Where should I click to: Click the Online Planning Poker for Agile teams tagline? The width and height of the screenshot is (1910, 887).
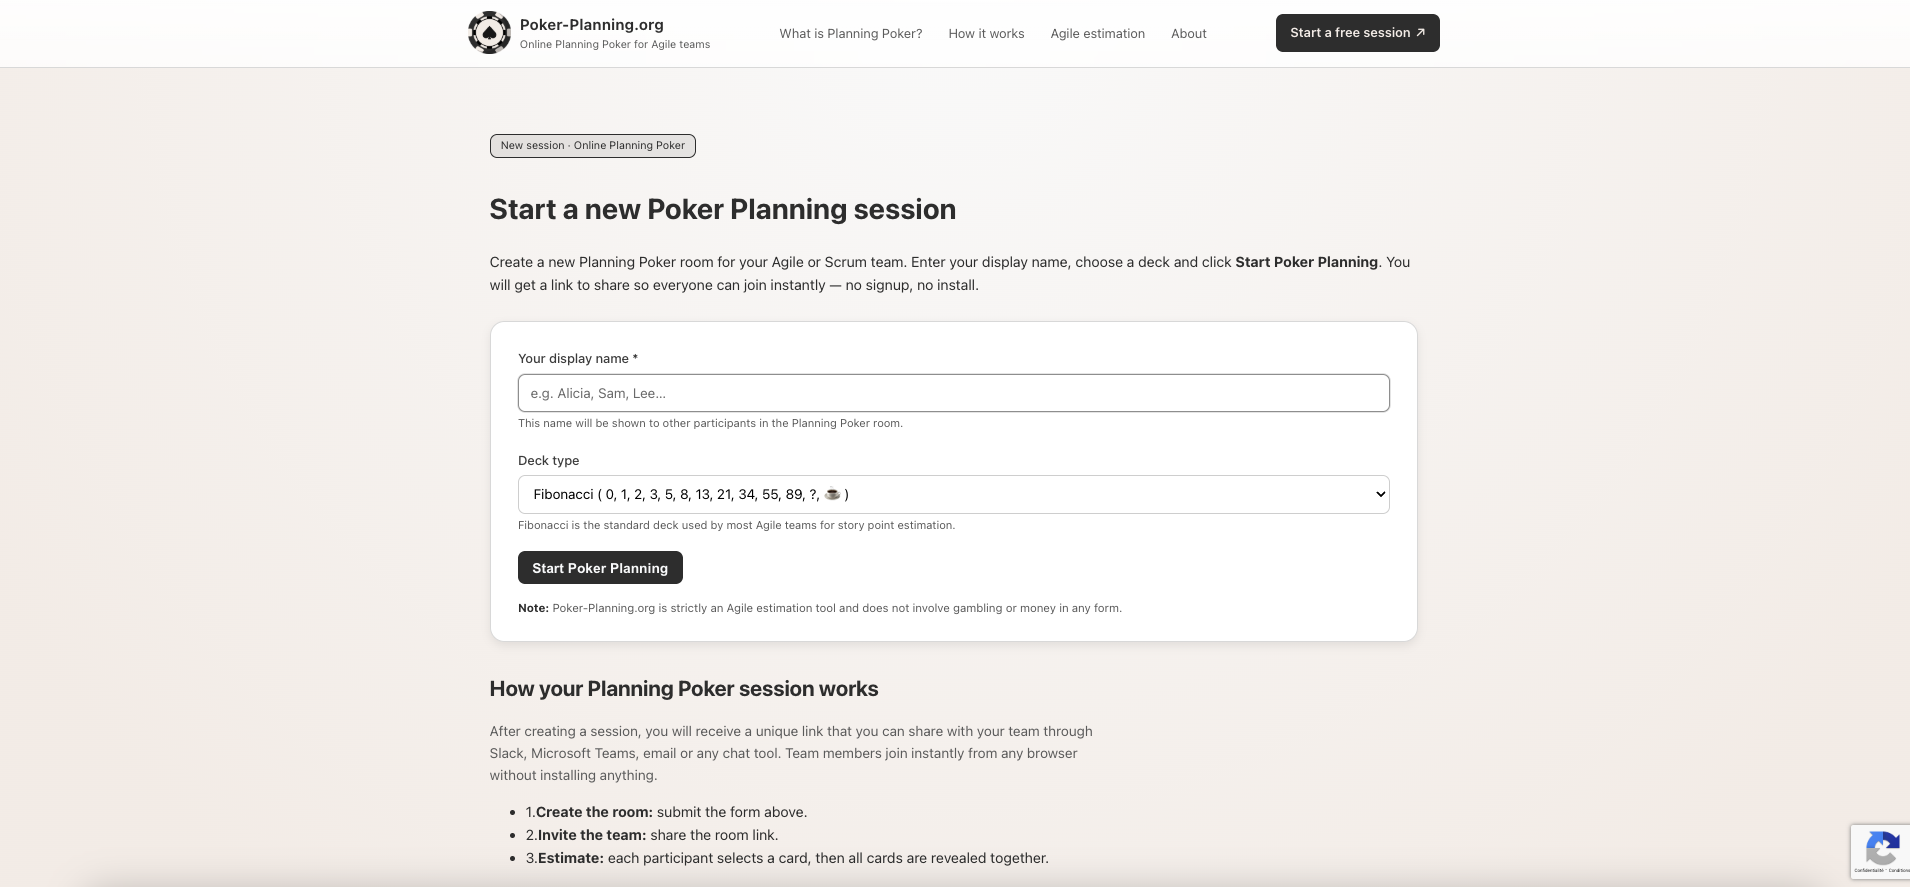[x=615, y=44]
